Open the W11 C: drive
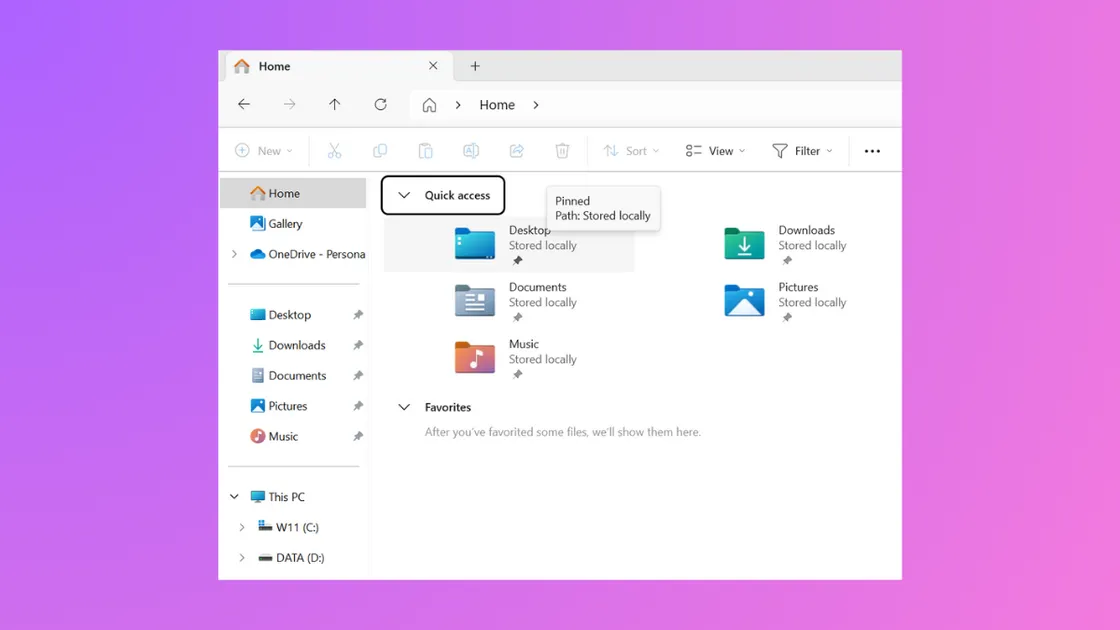 [x=295, y=527]
